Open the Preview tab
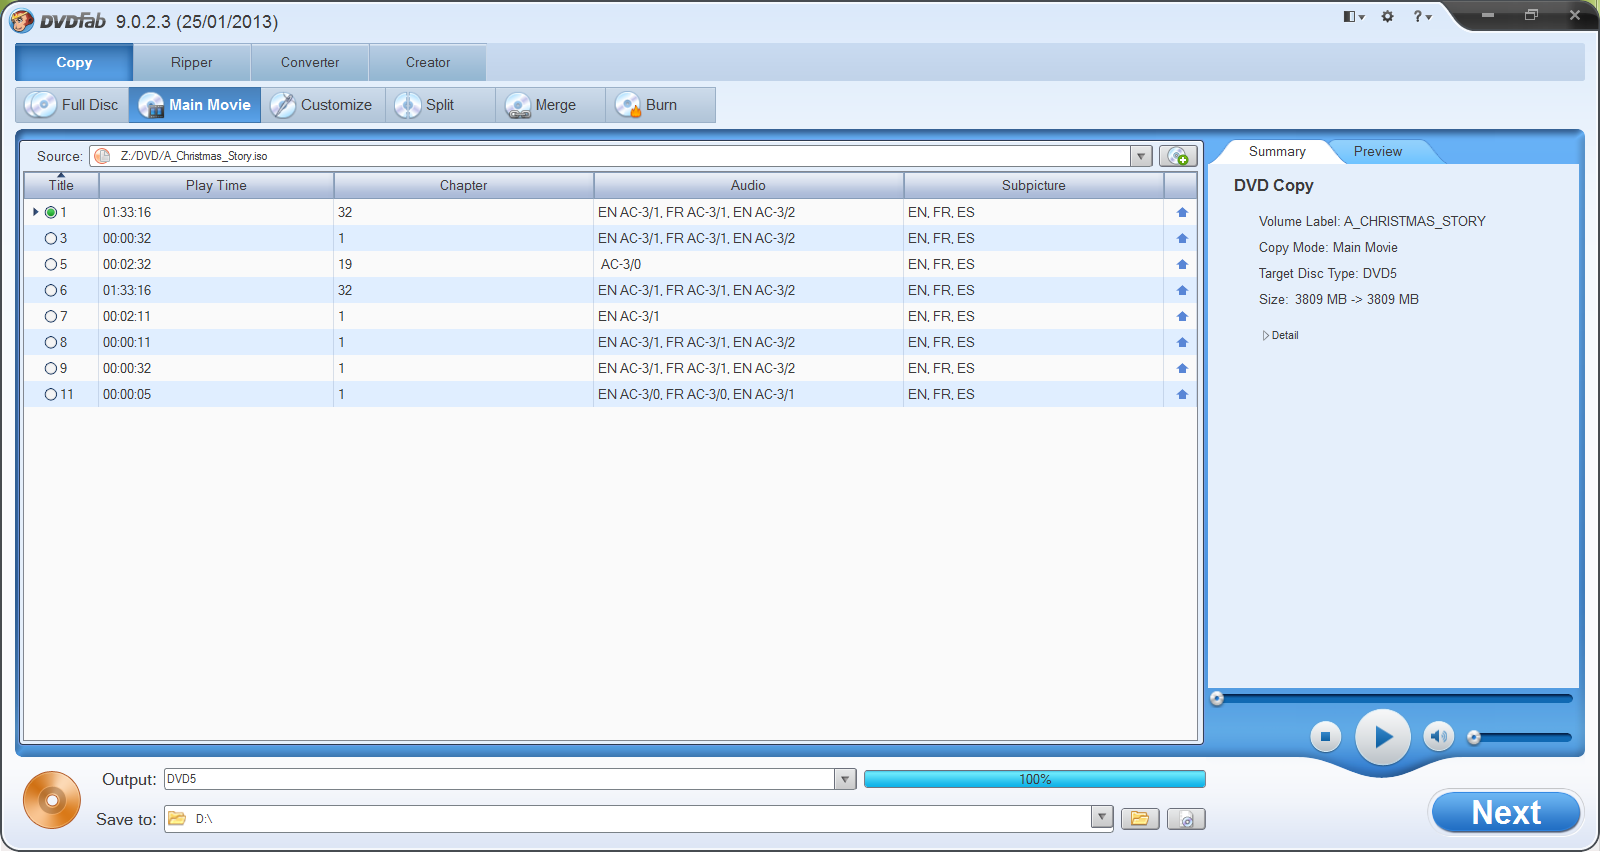The image size is (1600, 852). click(1378, 151)
